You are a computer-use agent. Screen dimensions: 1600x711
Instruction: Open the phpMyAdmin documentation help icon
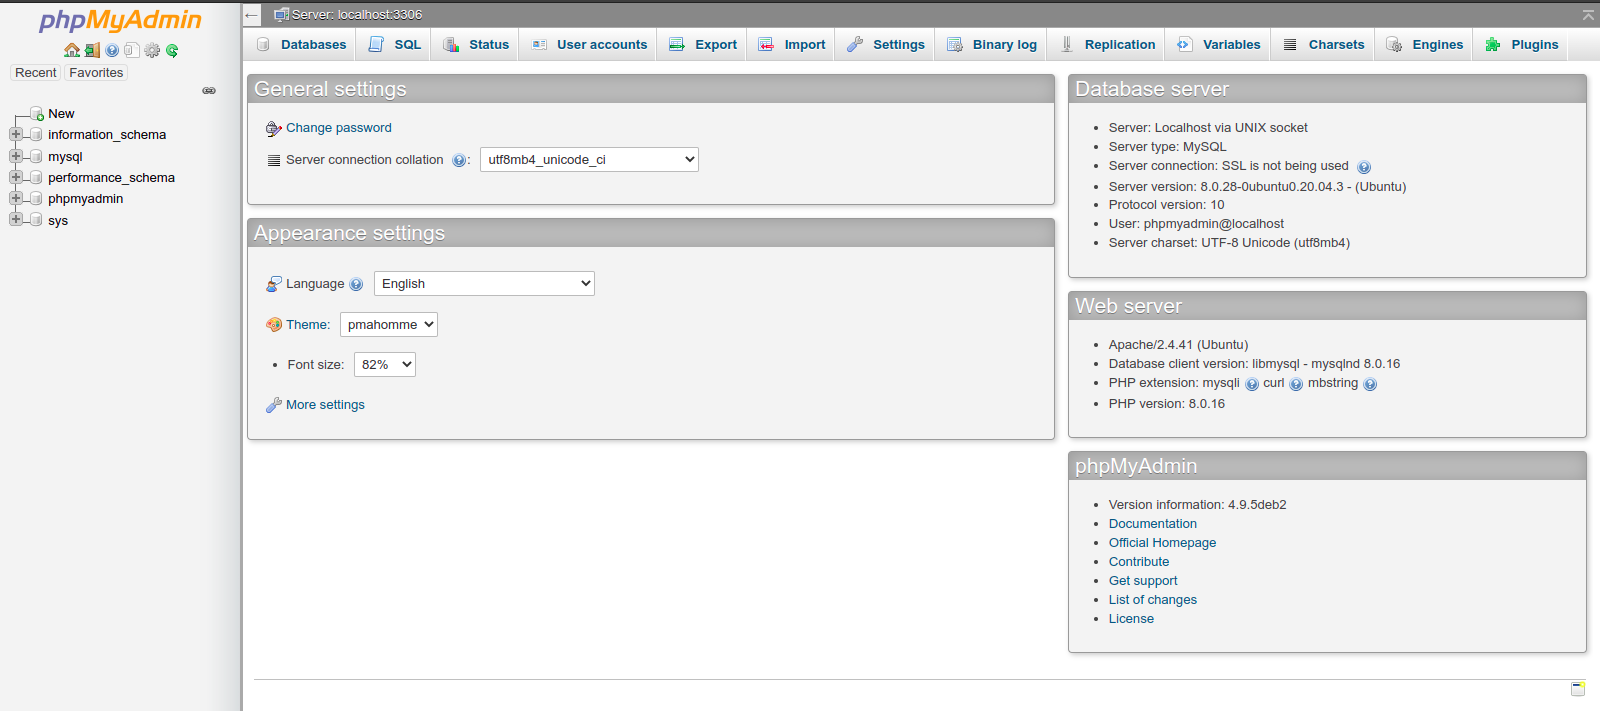[112, 50]
